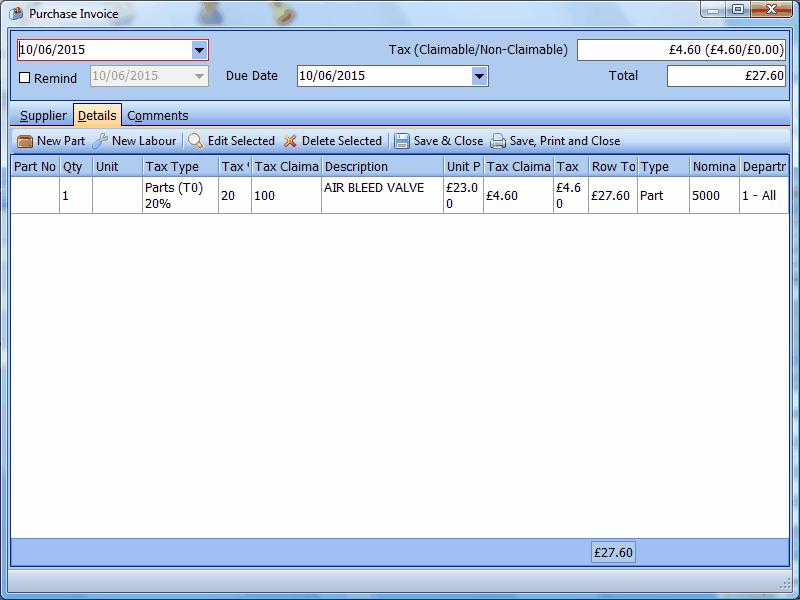Image resolution: width=800 pixels, height=600 pixels.
Task: Open the invoice date dropdown arrow
Action: pos(199,50)
